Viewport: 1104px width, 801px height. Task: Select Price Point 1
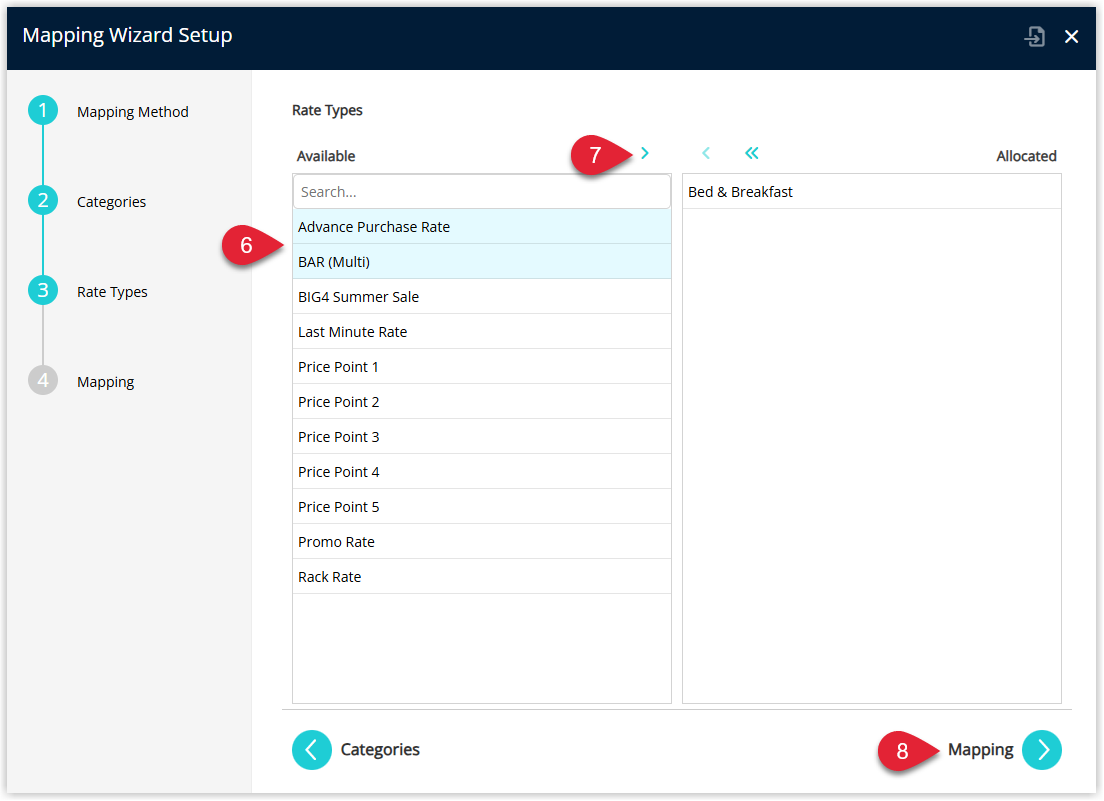click(x=482, y=367)
